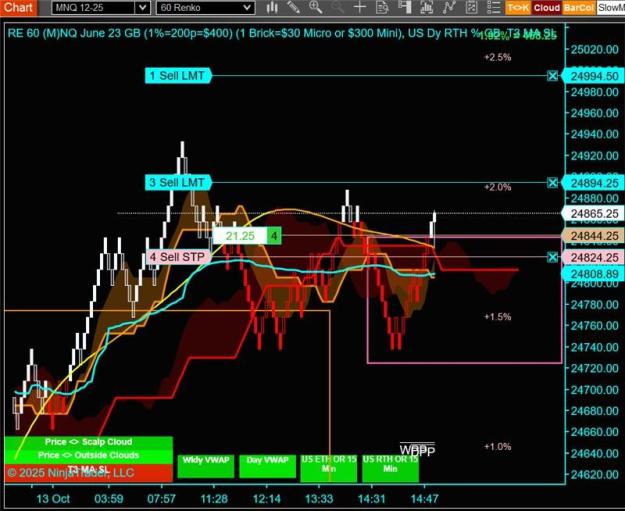Click the +1.0% level label
625x511 pixels.
[497, 446]
